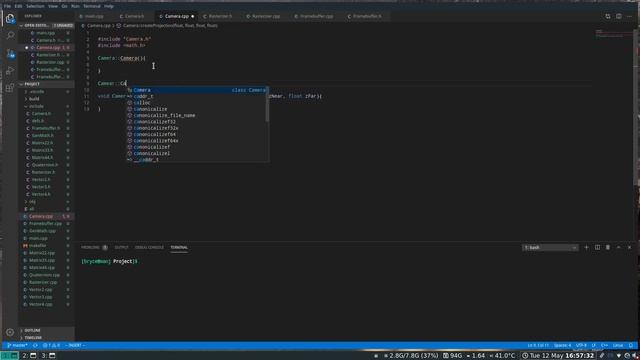Open the Terminal menu
Image resolution: width=640 pixels, height=360 pixels.
(92, 6)
